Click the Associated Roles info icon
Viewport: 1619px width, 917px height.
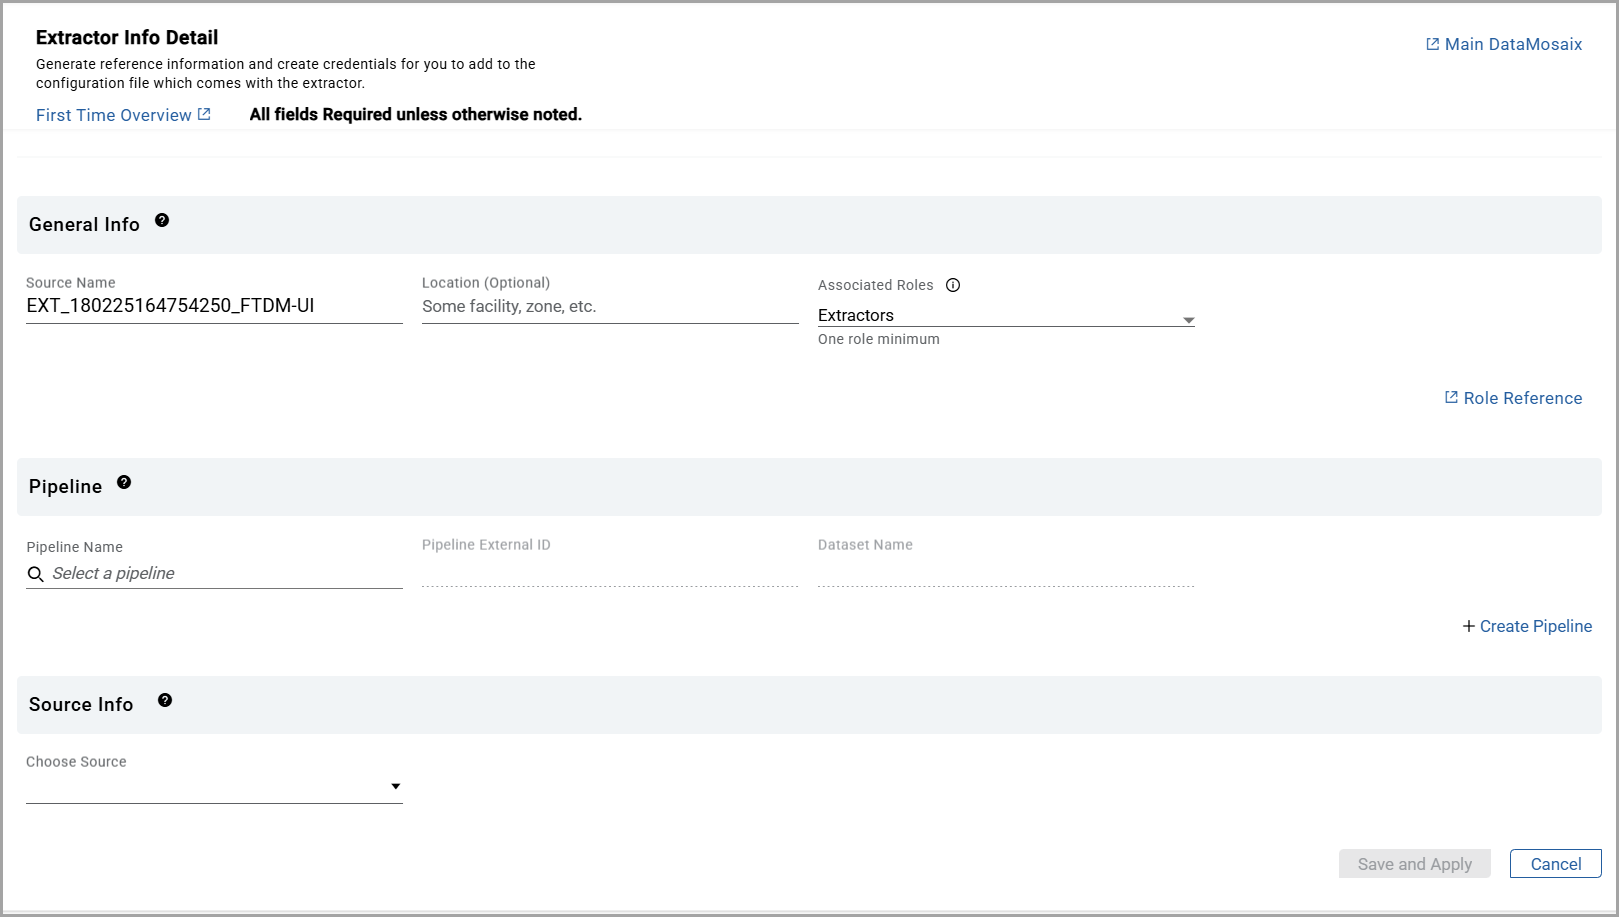(953, 285)
